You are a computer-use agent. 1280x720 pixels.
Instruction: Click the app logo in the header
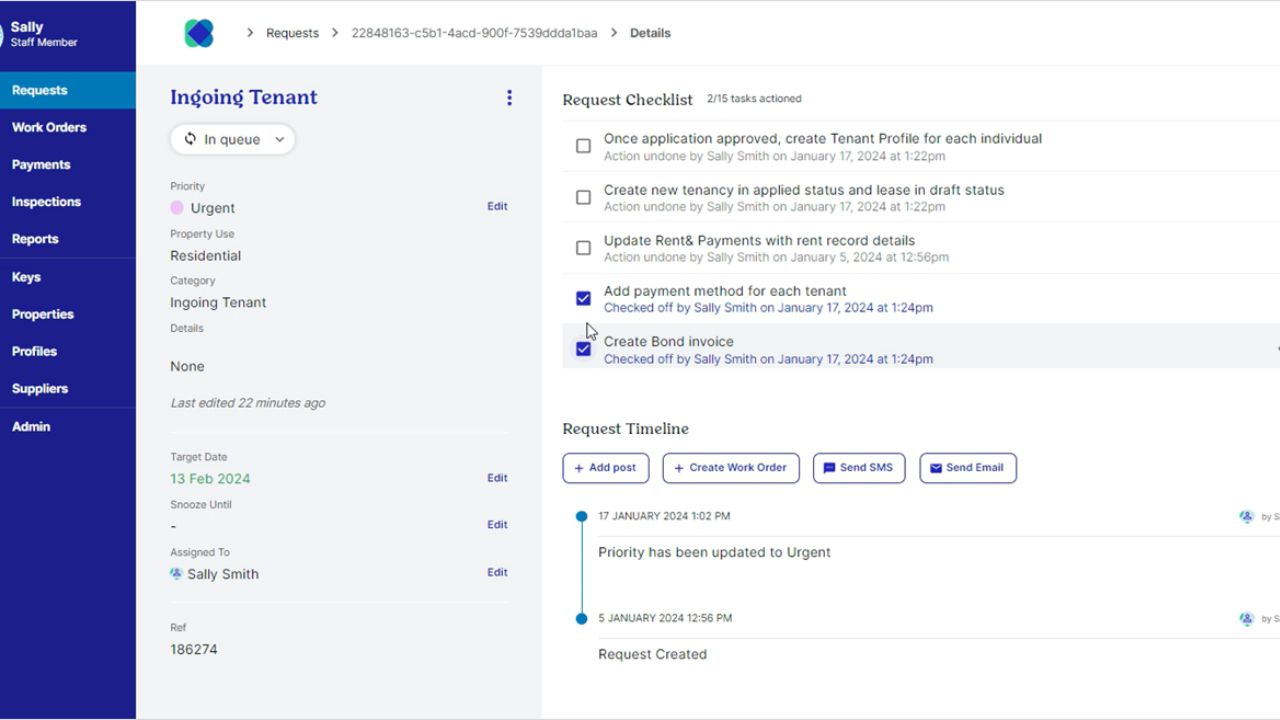199,33
